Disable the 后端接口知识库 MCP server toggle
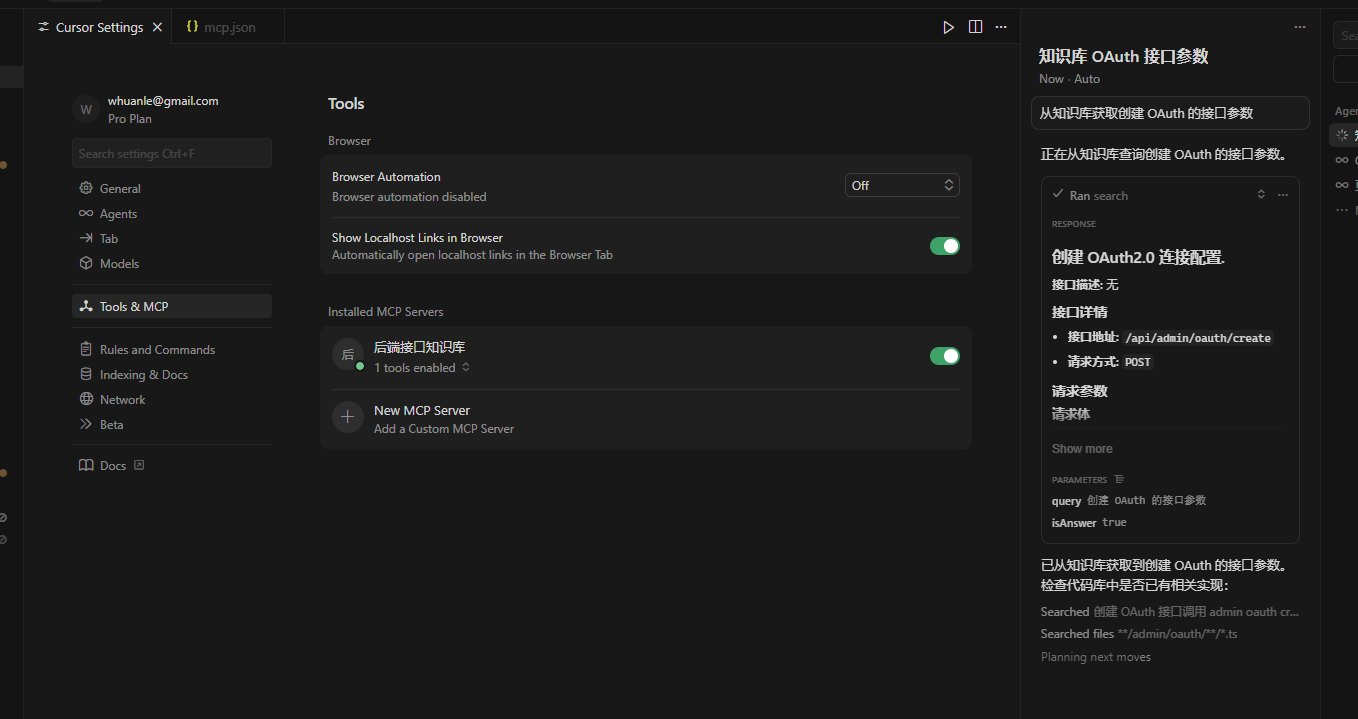 [944, 356]
